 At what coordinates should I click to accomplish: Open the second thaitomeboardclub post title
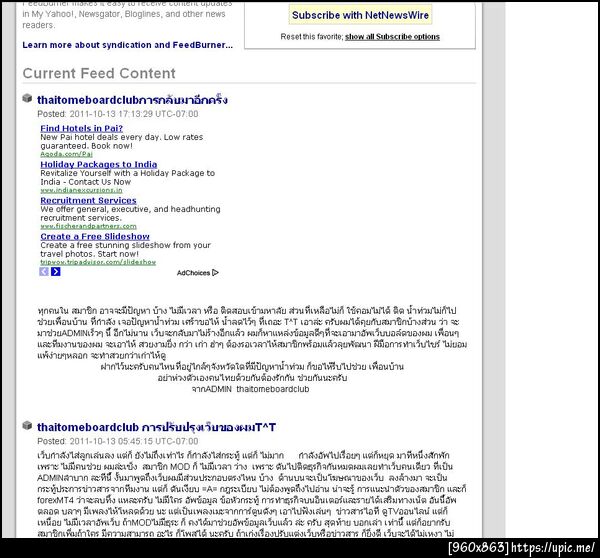coord(156,427)
